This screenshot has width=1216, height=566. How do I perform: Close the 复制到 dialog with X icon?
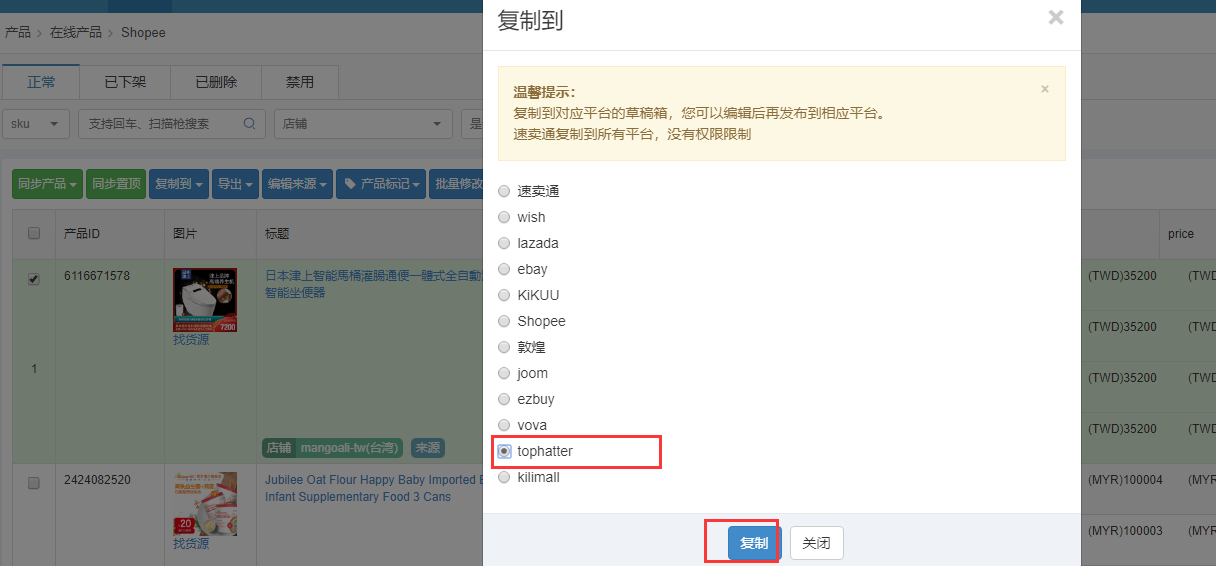[x=1056, y=17]
